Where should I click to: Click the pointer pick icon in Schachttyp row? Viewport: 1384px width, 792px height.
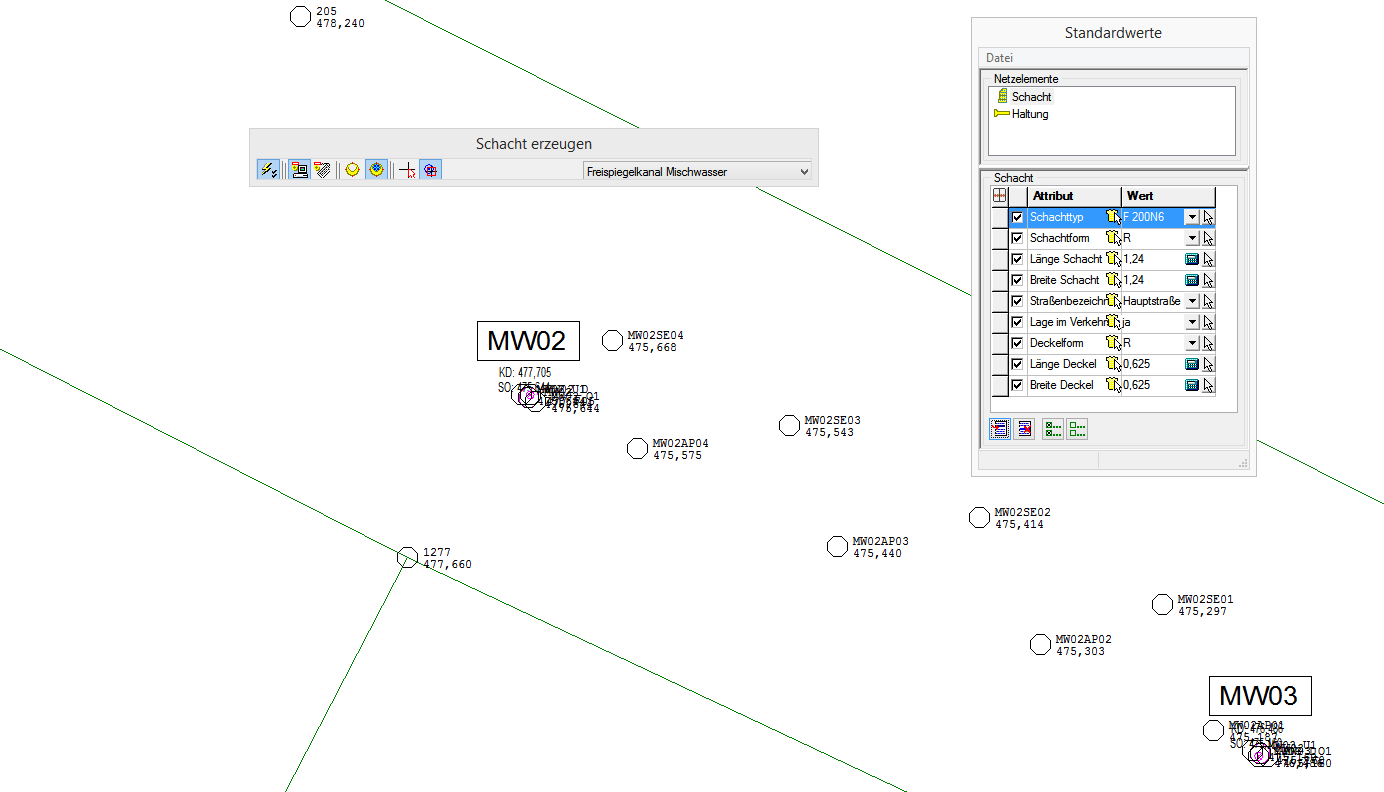(1208, 217)
